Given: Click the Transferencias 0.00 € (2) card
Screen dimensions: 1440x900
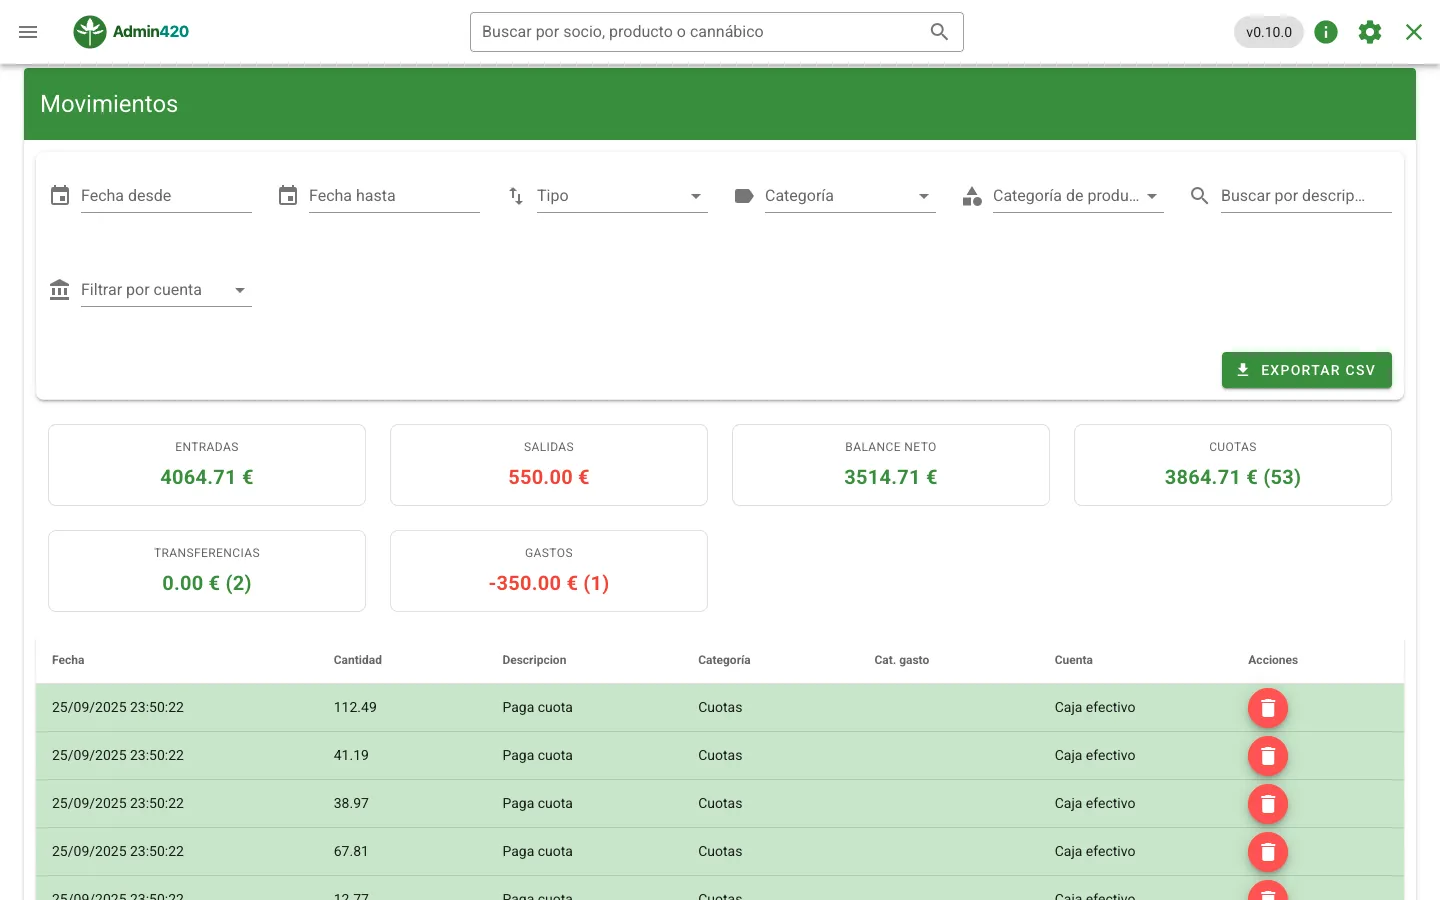Looking at the screenshot, I should point(207,571).
